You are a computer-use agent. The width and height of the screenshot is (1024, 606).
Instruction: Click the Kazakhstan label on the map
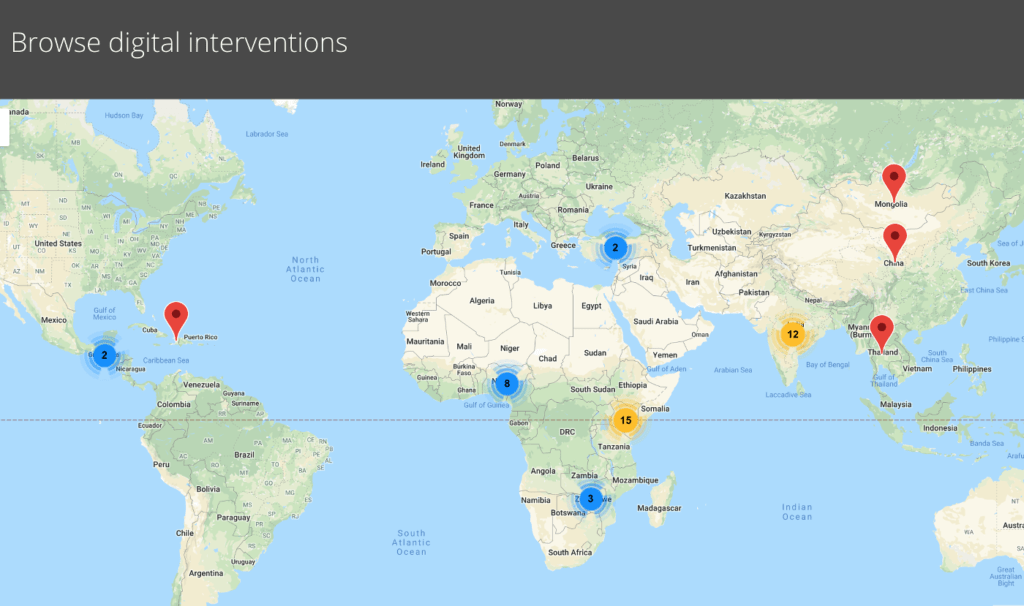[x=744, y=196]
